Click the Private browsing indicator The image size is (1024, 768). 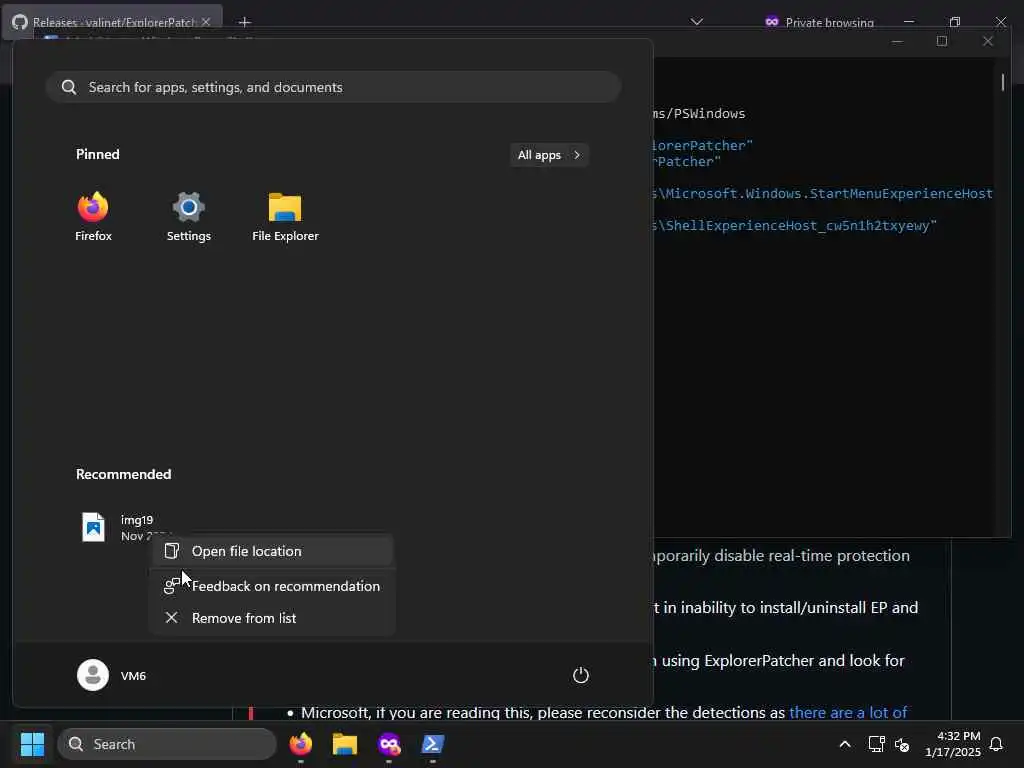pos(819,22)
